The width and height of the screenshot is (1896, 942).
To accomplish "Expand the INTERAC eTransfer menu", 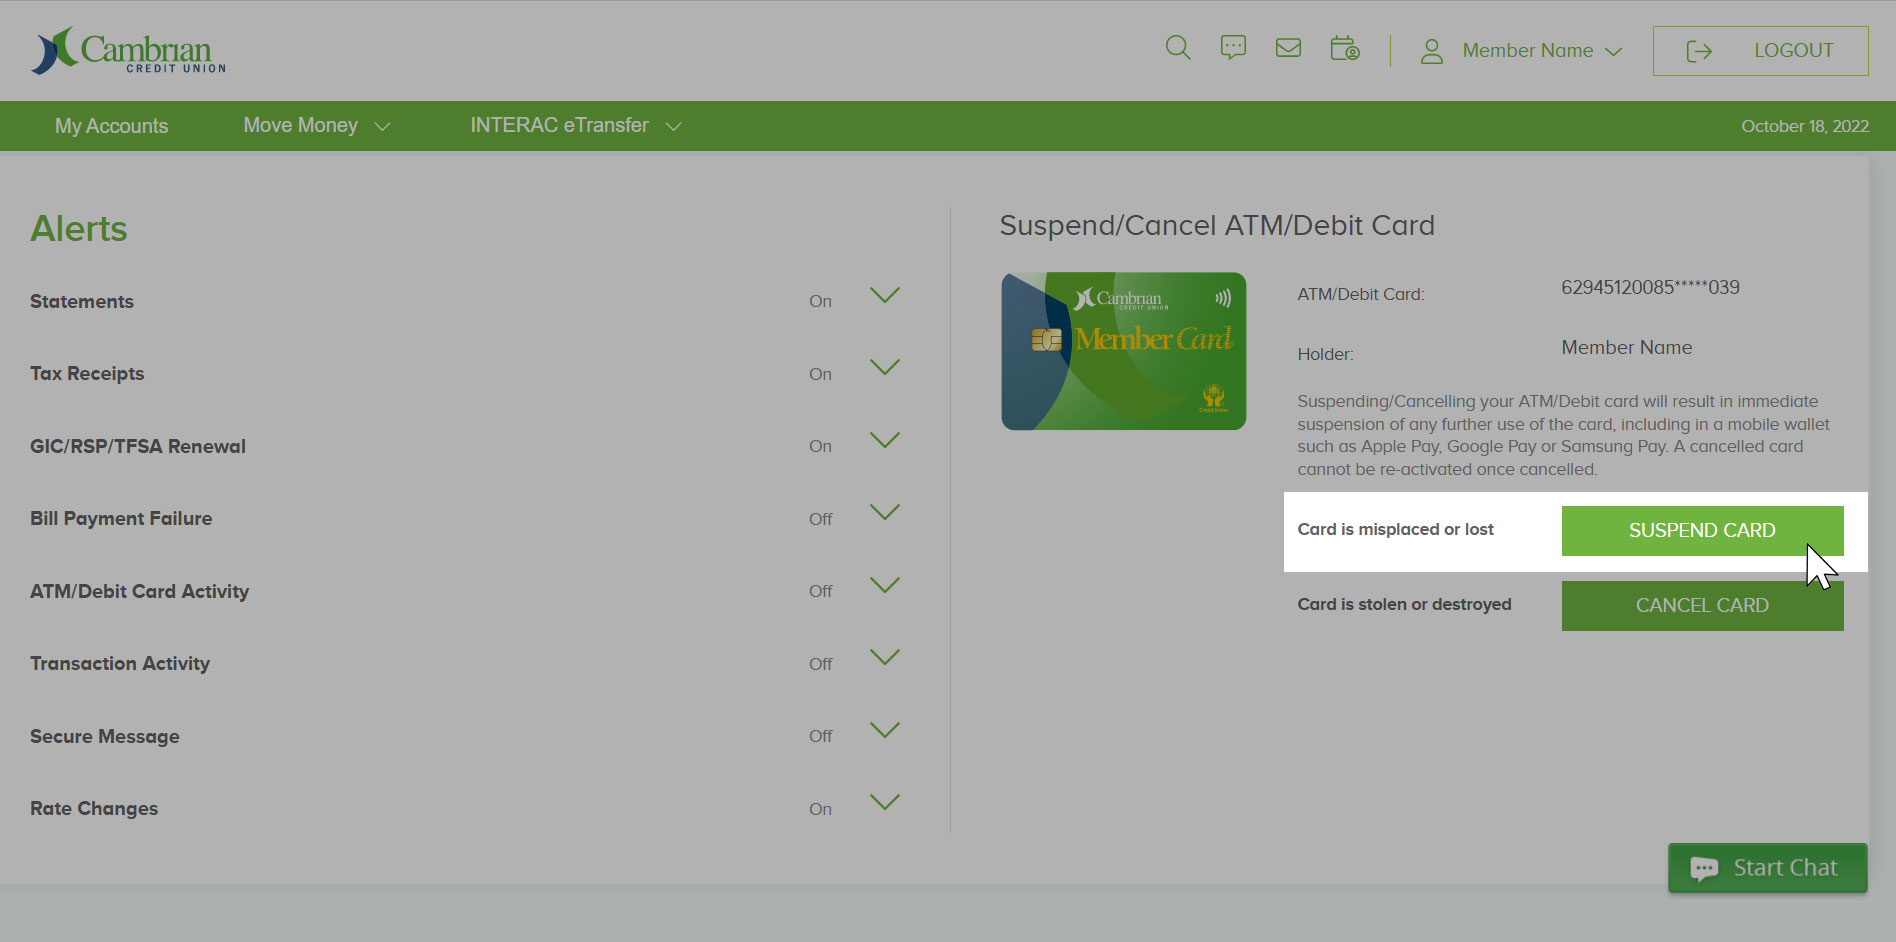I will click(x=573, y=125).
